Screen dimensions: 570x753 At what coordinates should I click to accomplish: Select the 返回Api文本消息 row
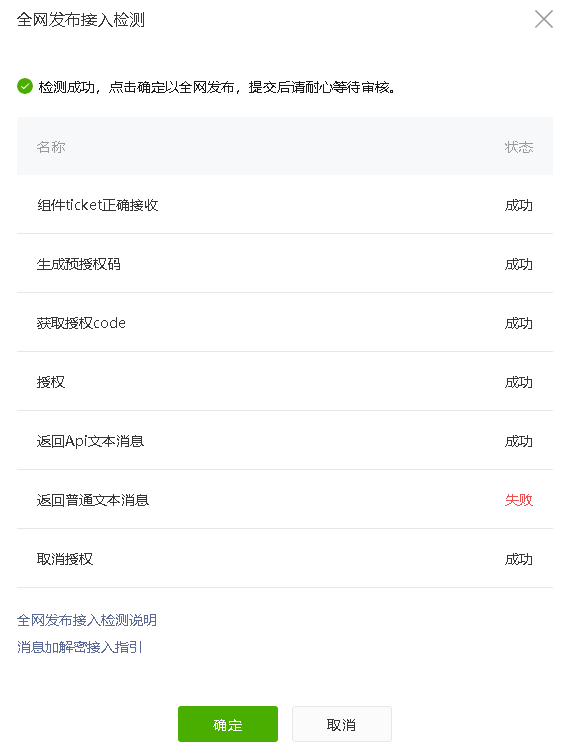point(285,441)
